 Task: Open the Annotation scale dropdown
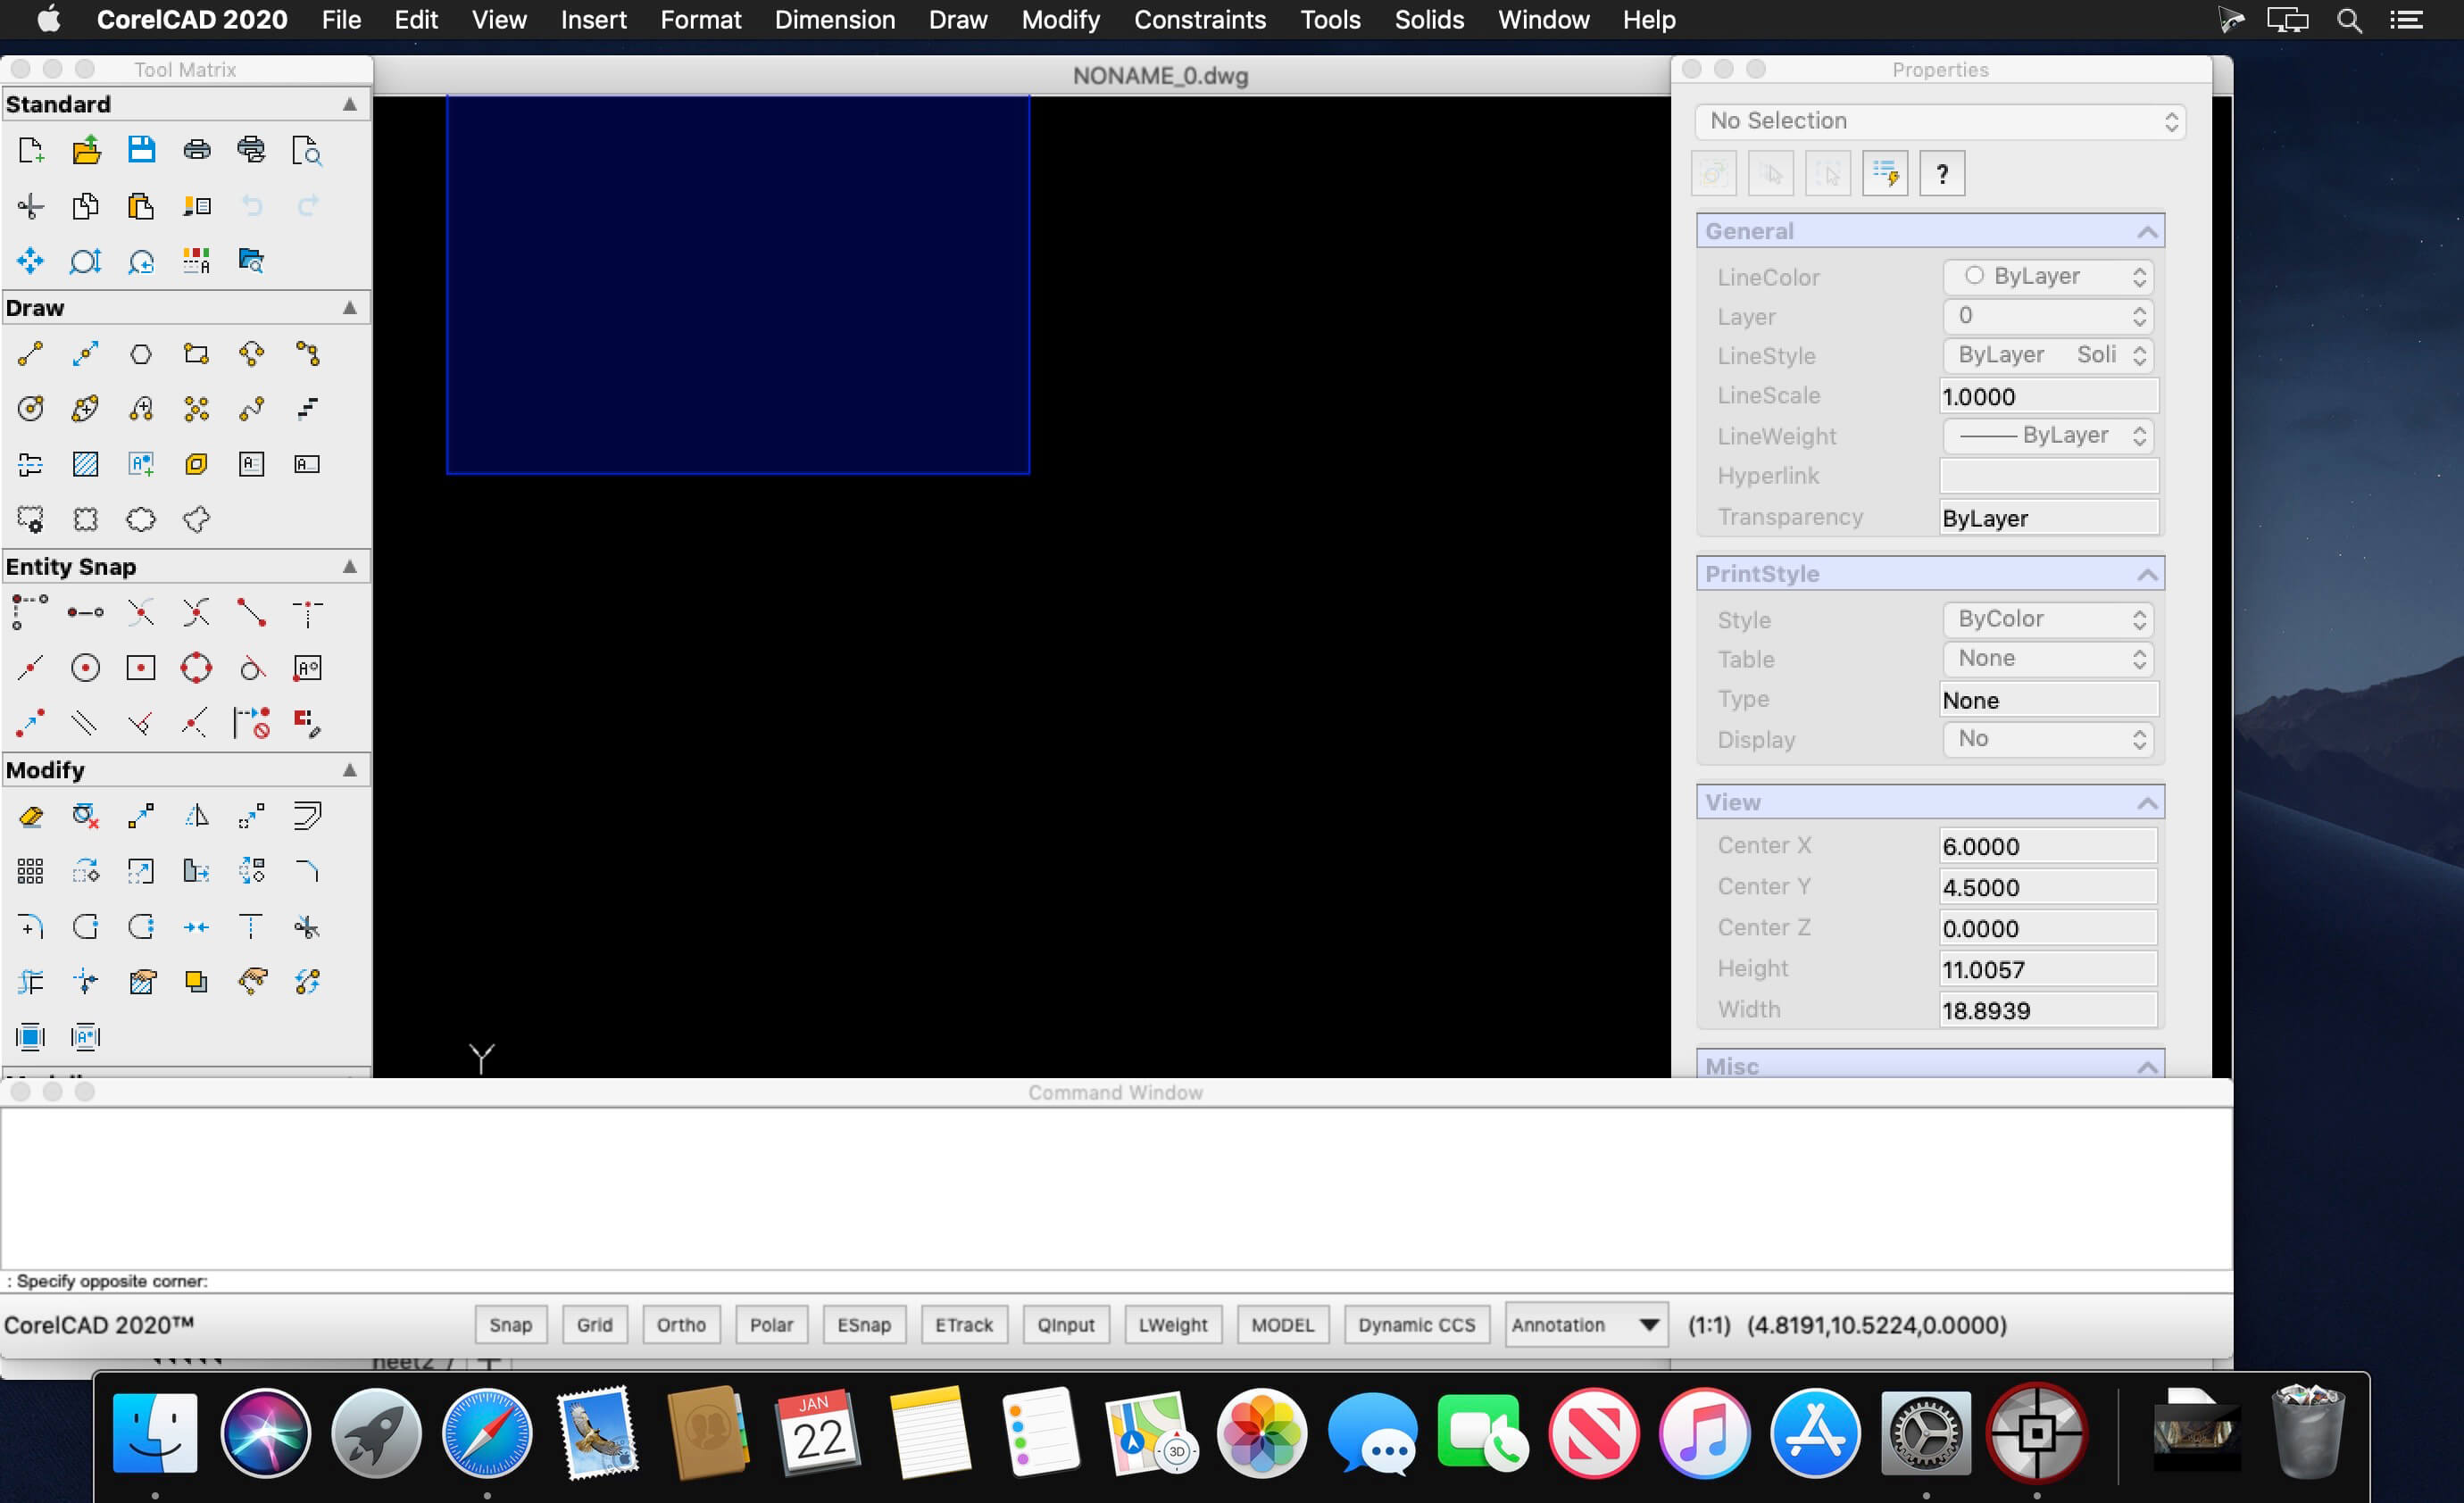coord(1585,1325)
